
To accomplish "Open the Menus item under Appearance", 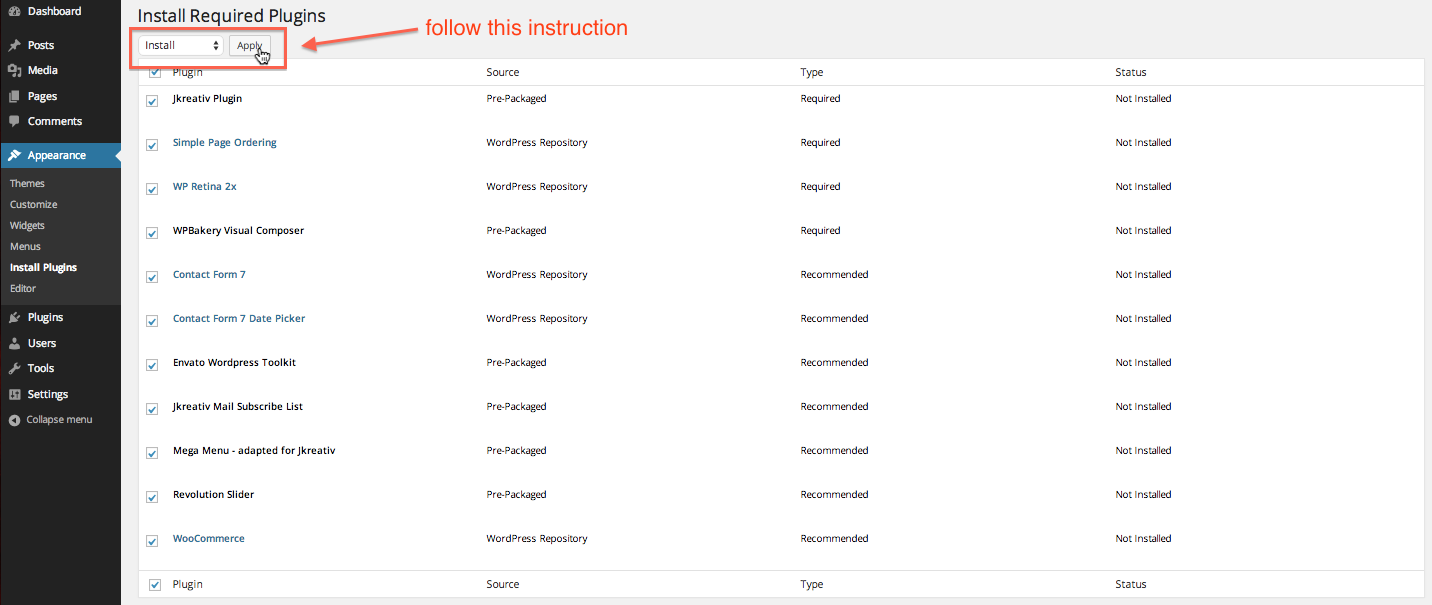I will pos(27,246).
